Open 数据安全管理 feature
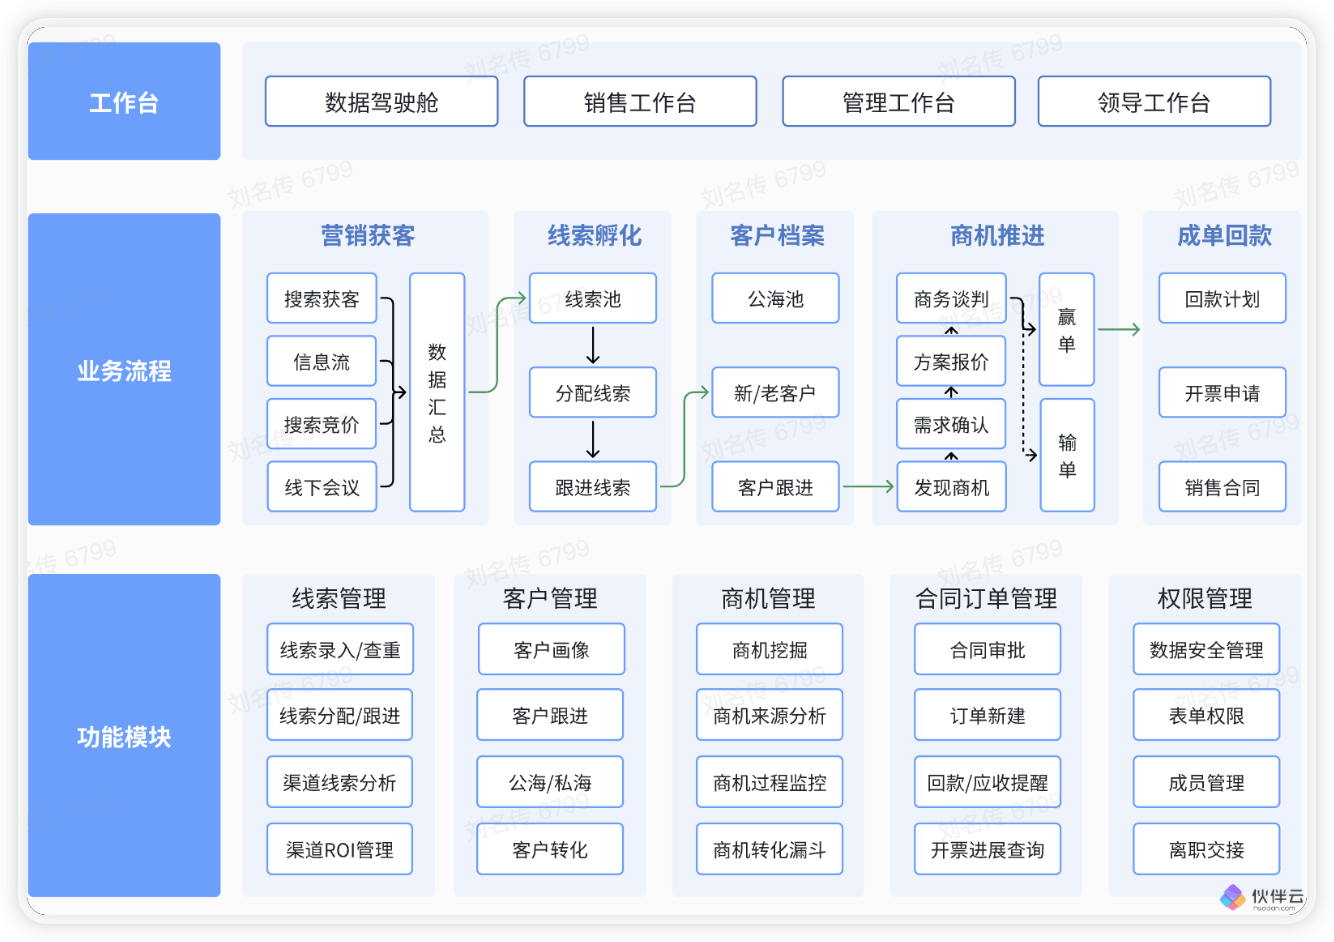This screenshot has width=1334, height=942. (1207, 649)
